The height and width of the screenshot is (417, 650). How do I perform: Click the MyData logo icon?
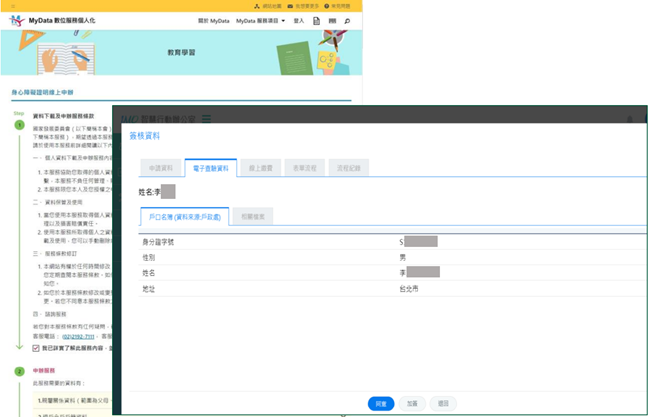tap(17, 20)
